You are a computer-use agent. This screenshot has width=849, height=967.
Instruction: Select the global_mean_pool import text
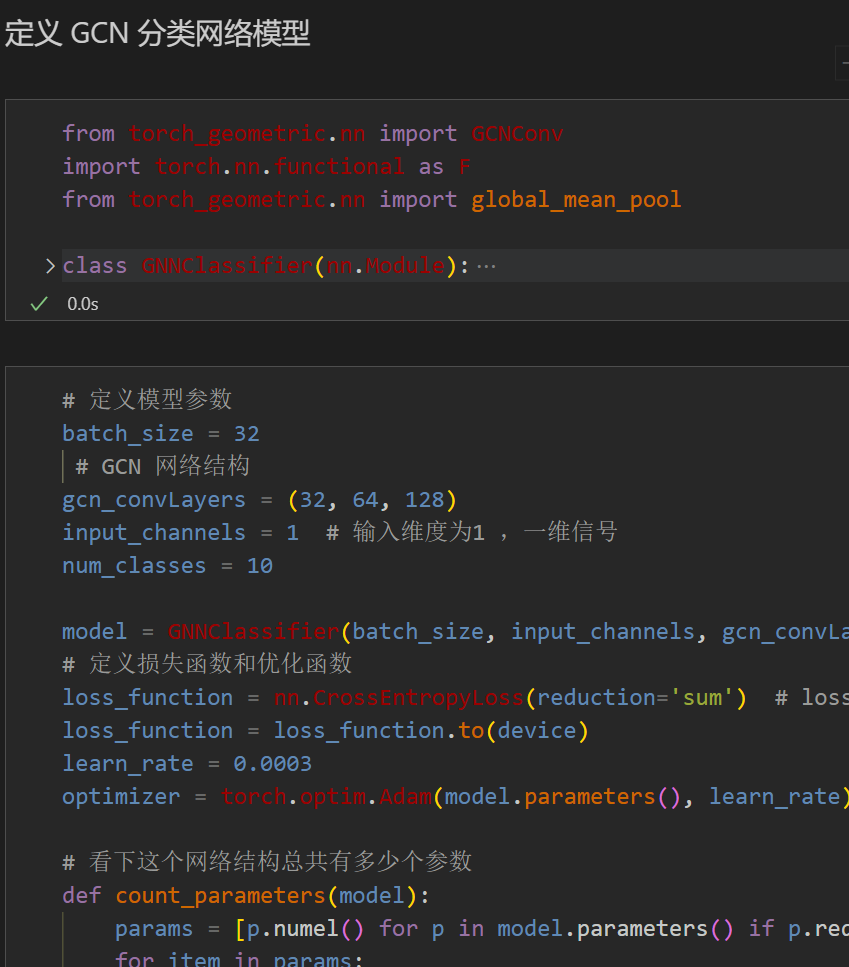(x=576, y=199)
